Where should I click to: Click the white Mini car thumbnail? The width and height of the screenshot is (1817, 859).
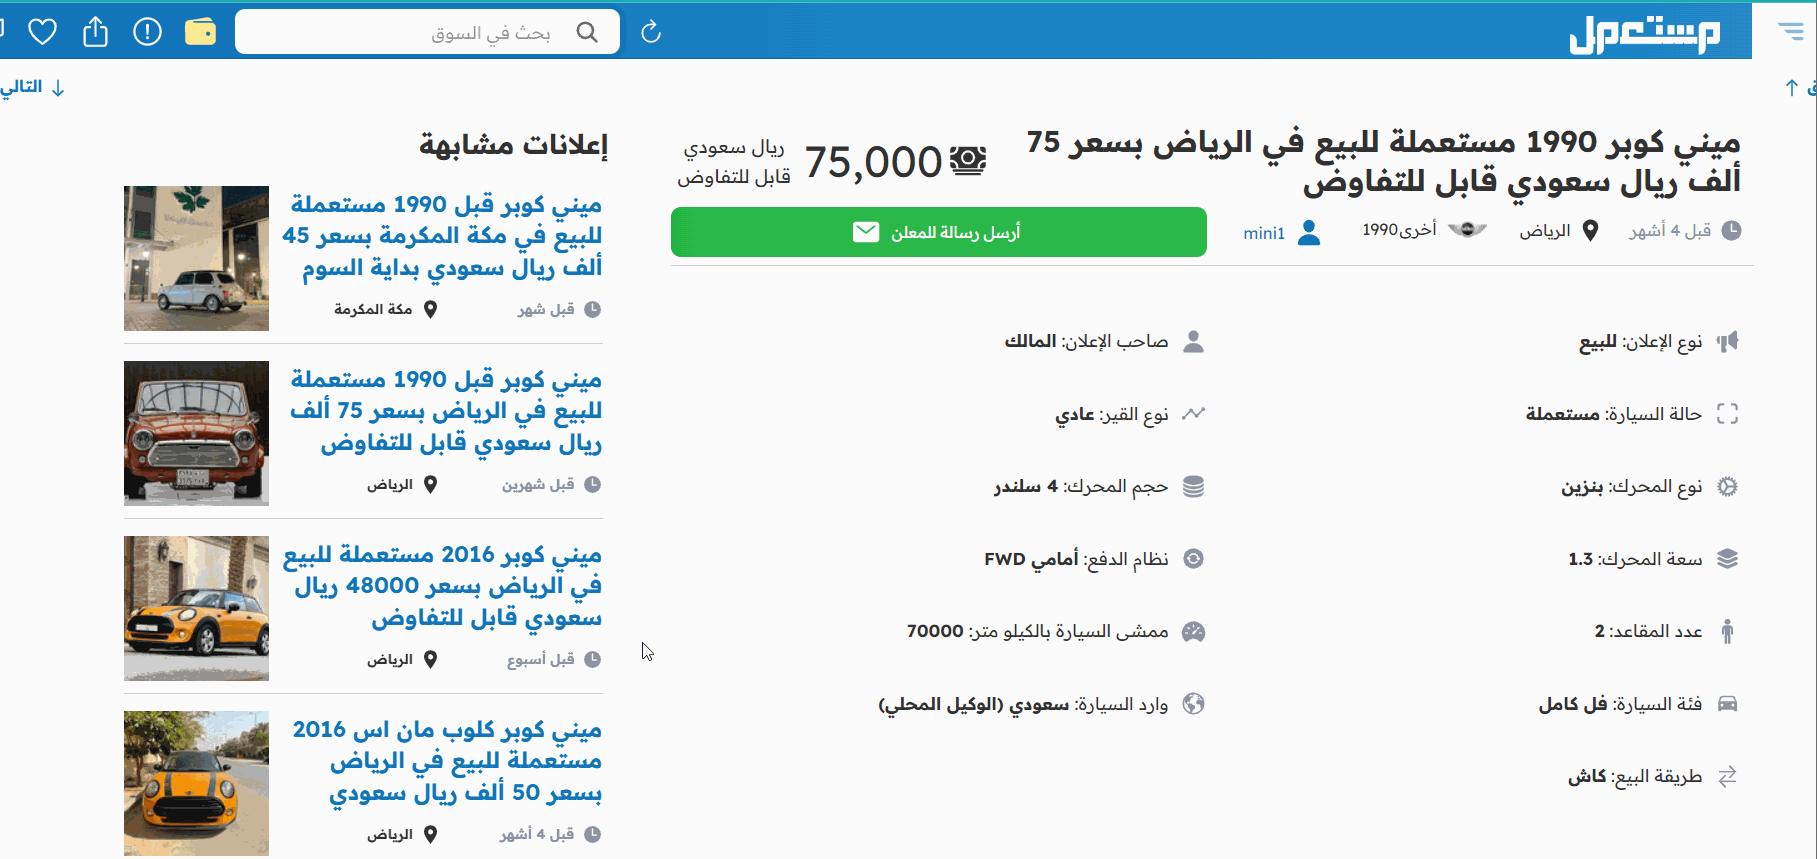(196, 258)
